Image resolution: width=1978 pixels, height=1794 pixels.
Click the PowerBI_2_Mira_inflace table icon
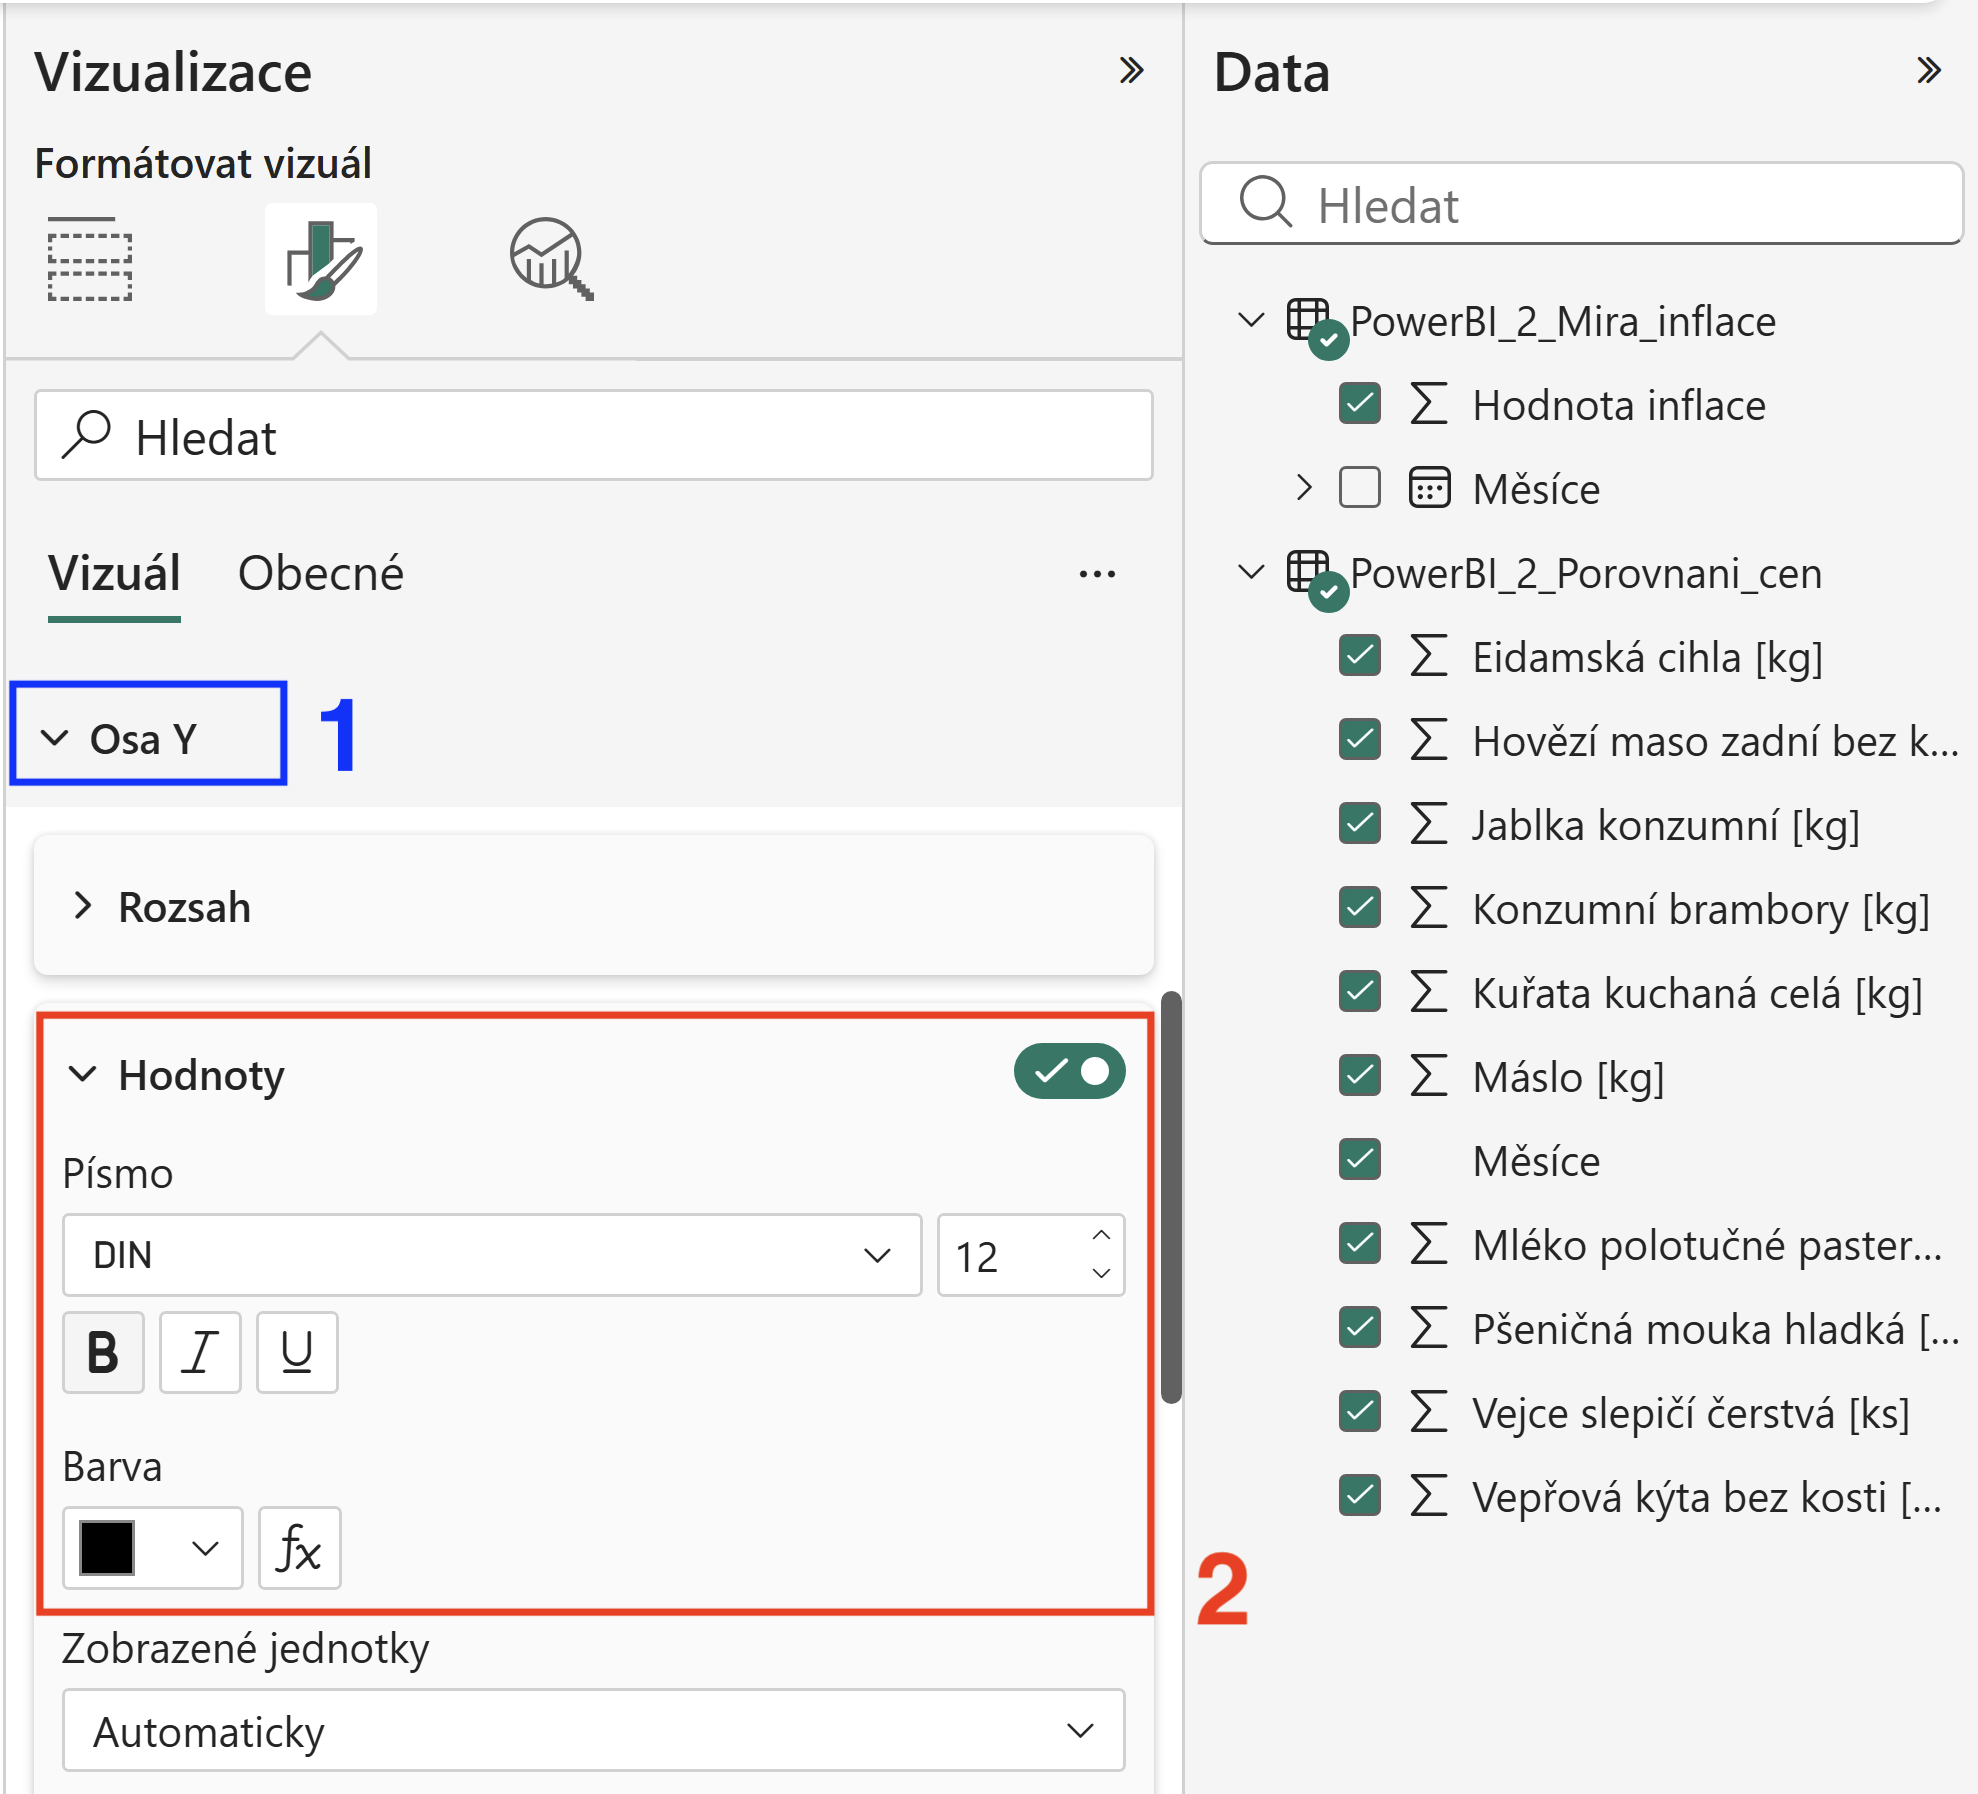(1316, 327)
